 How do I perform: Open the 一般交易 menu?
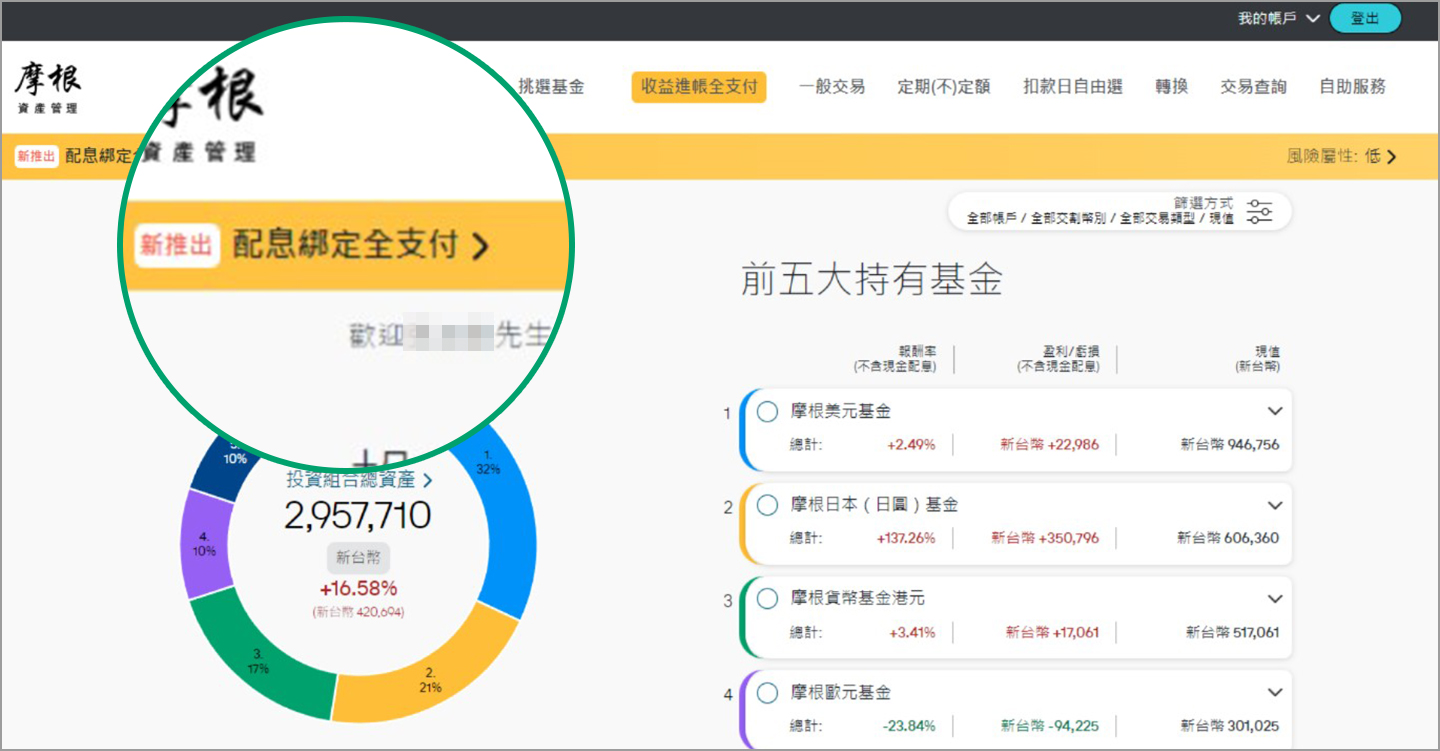coord(831,87)
